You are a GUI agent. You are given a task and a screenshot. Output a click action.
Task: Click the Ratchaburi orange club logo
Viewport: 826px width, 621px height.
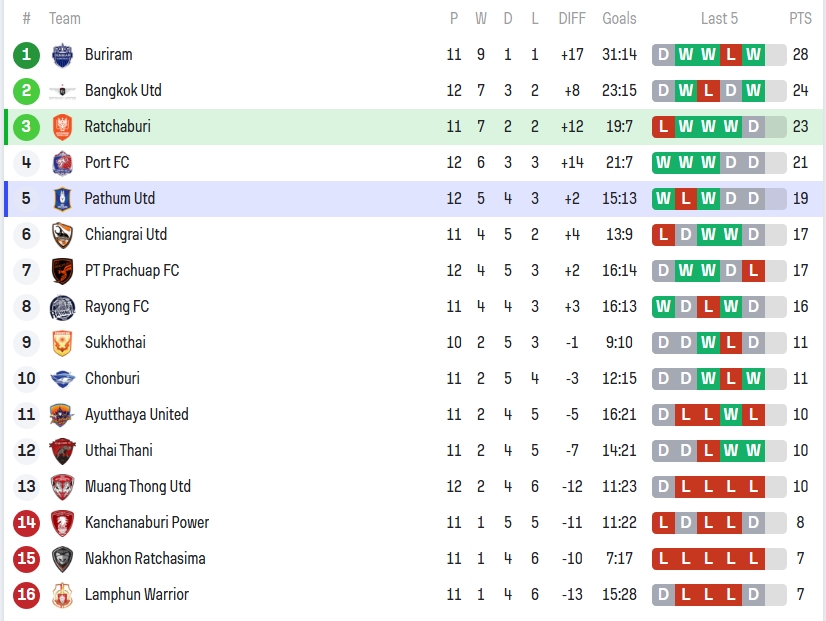(x=62, y=127)
